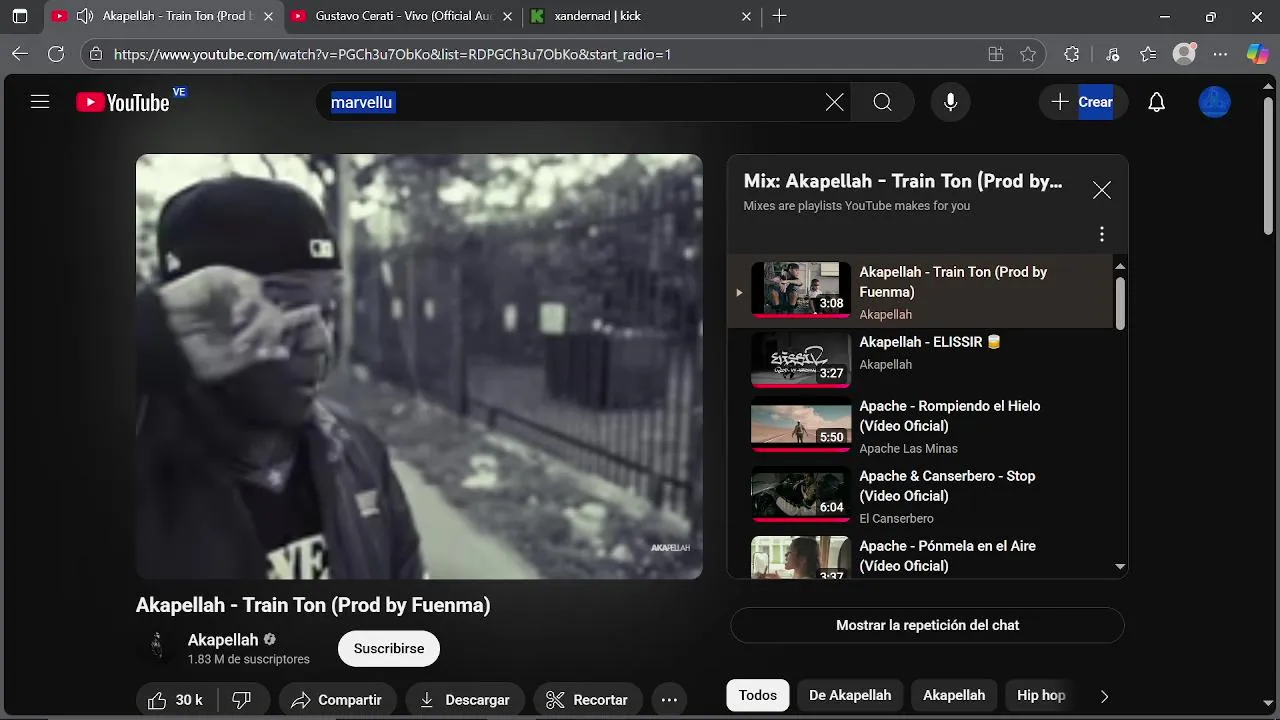Open Edge profile avatar

point(1184,54)
